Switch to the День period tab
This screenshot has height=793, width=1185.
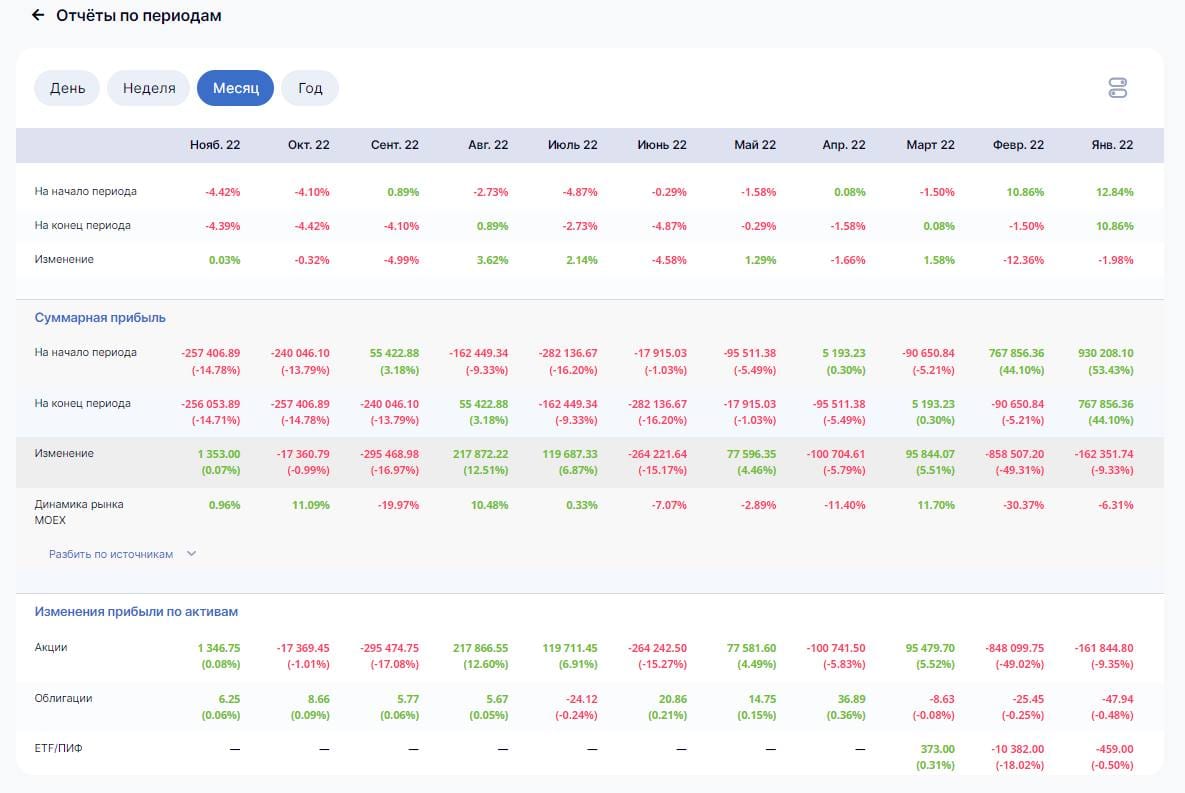[68, 88]
